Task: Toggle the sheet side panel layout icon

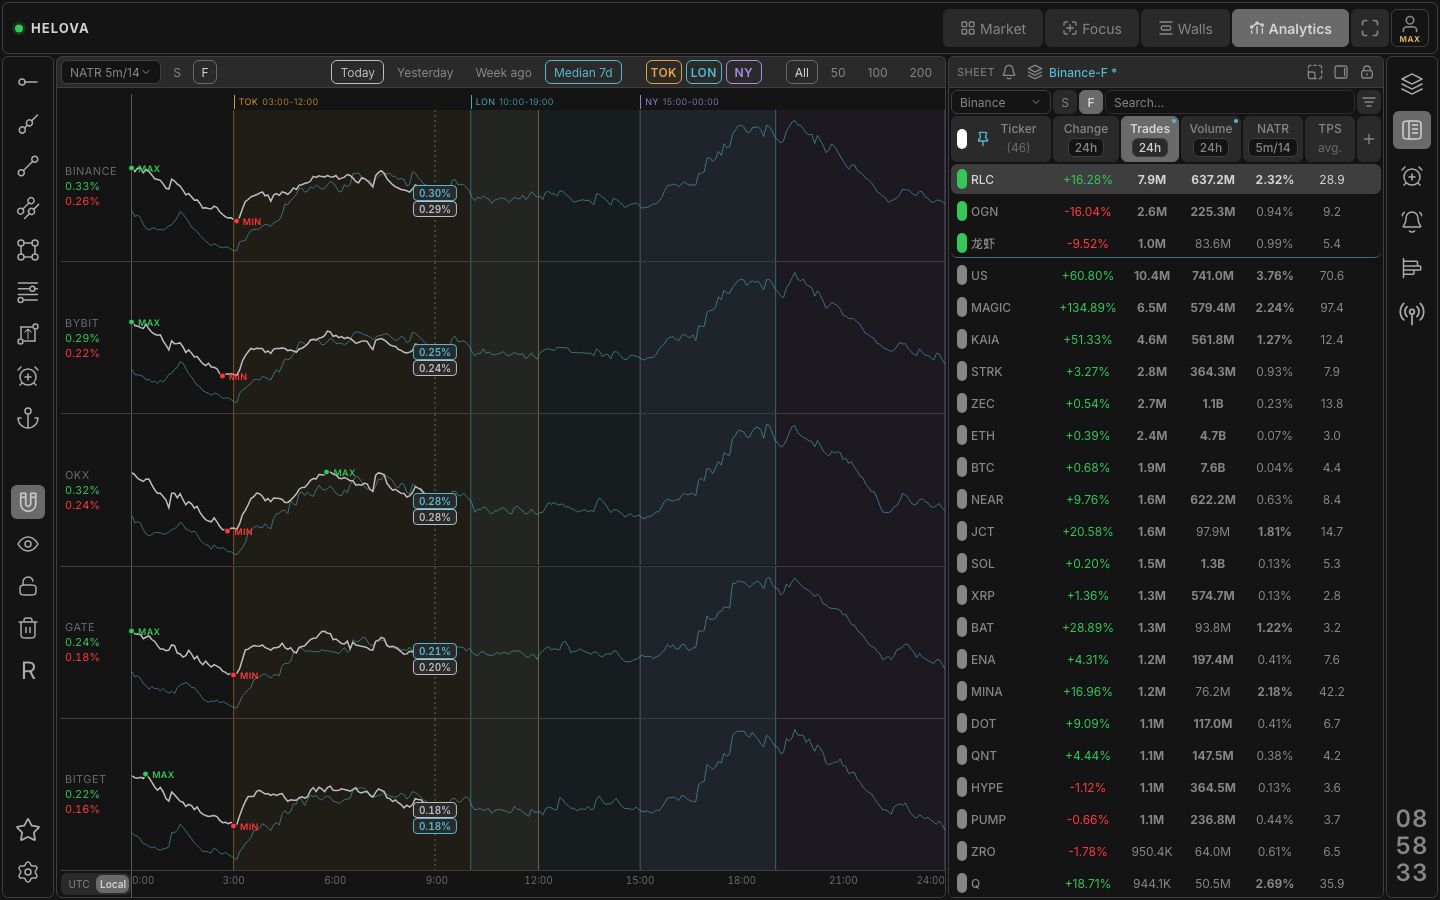Action: pos(1341,72)
